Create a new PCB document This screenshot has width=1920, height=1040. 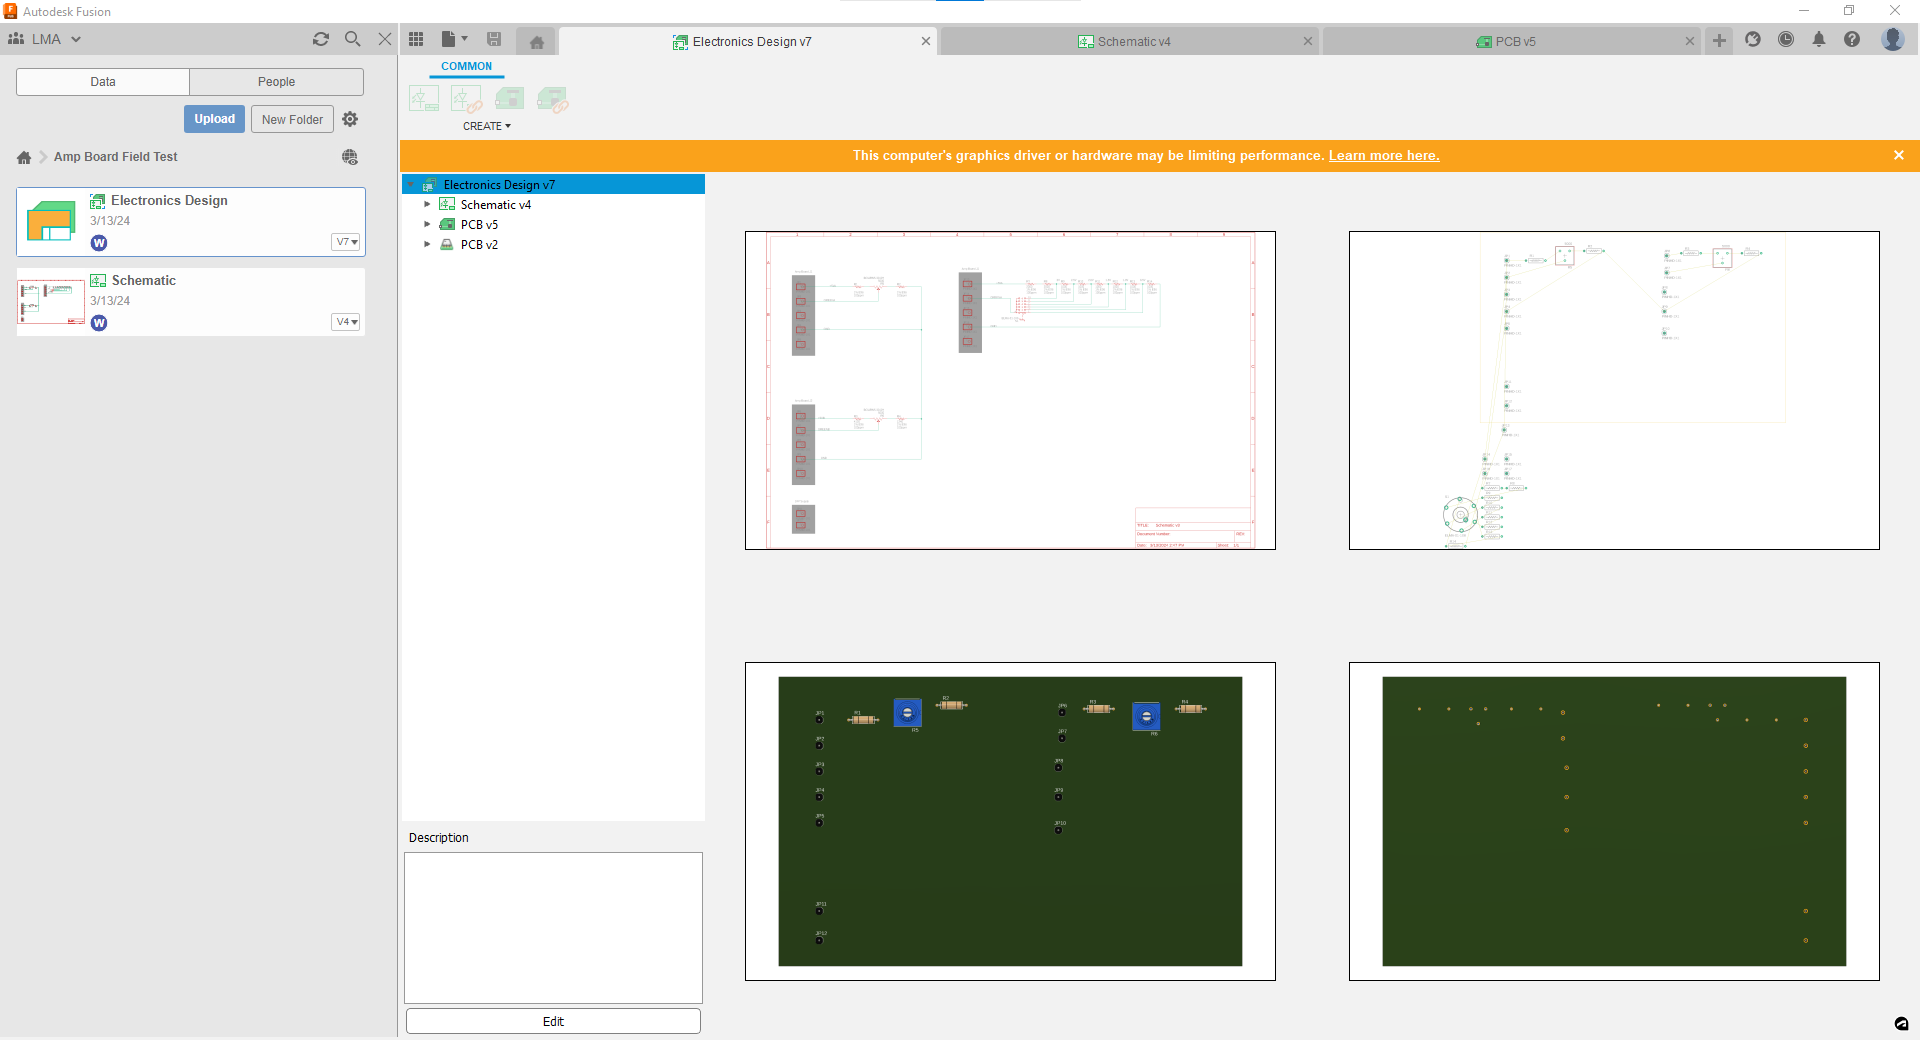tap(510, 98)
